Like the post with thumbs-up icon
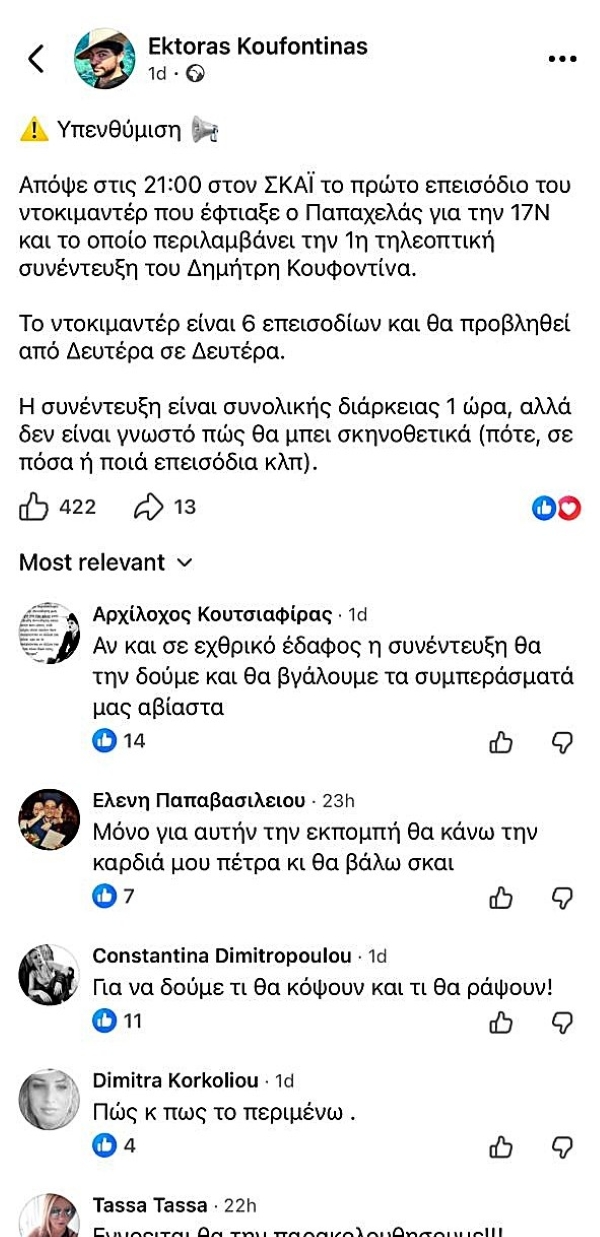The height and width of the screenshot is (1237, 600). click(34, 507)
